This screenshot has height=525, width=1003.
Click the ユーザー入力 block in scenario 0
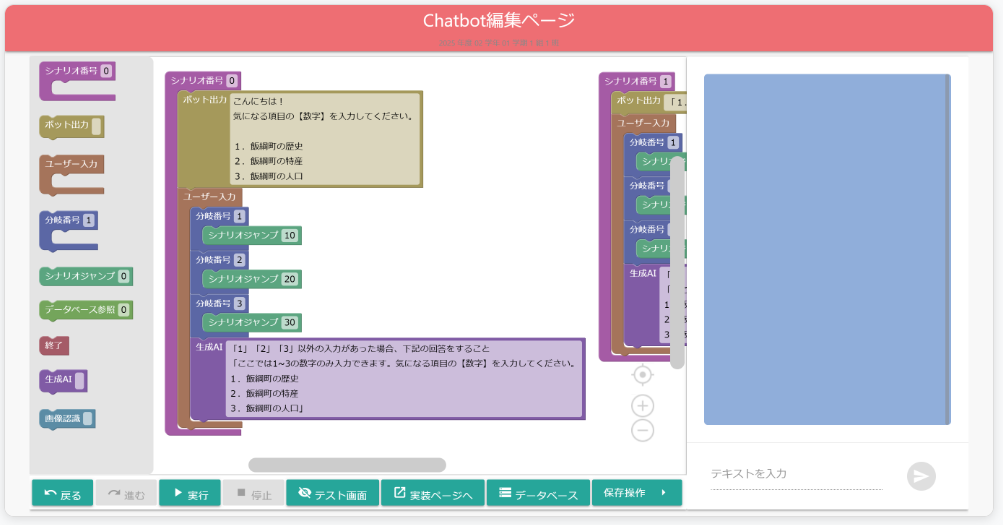click(x=209, y=197)
